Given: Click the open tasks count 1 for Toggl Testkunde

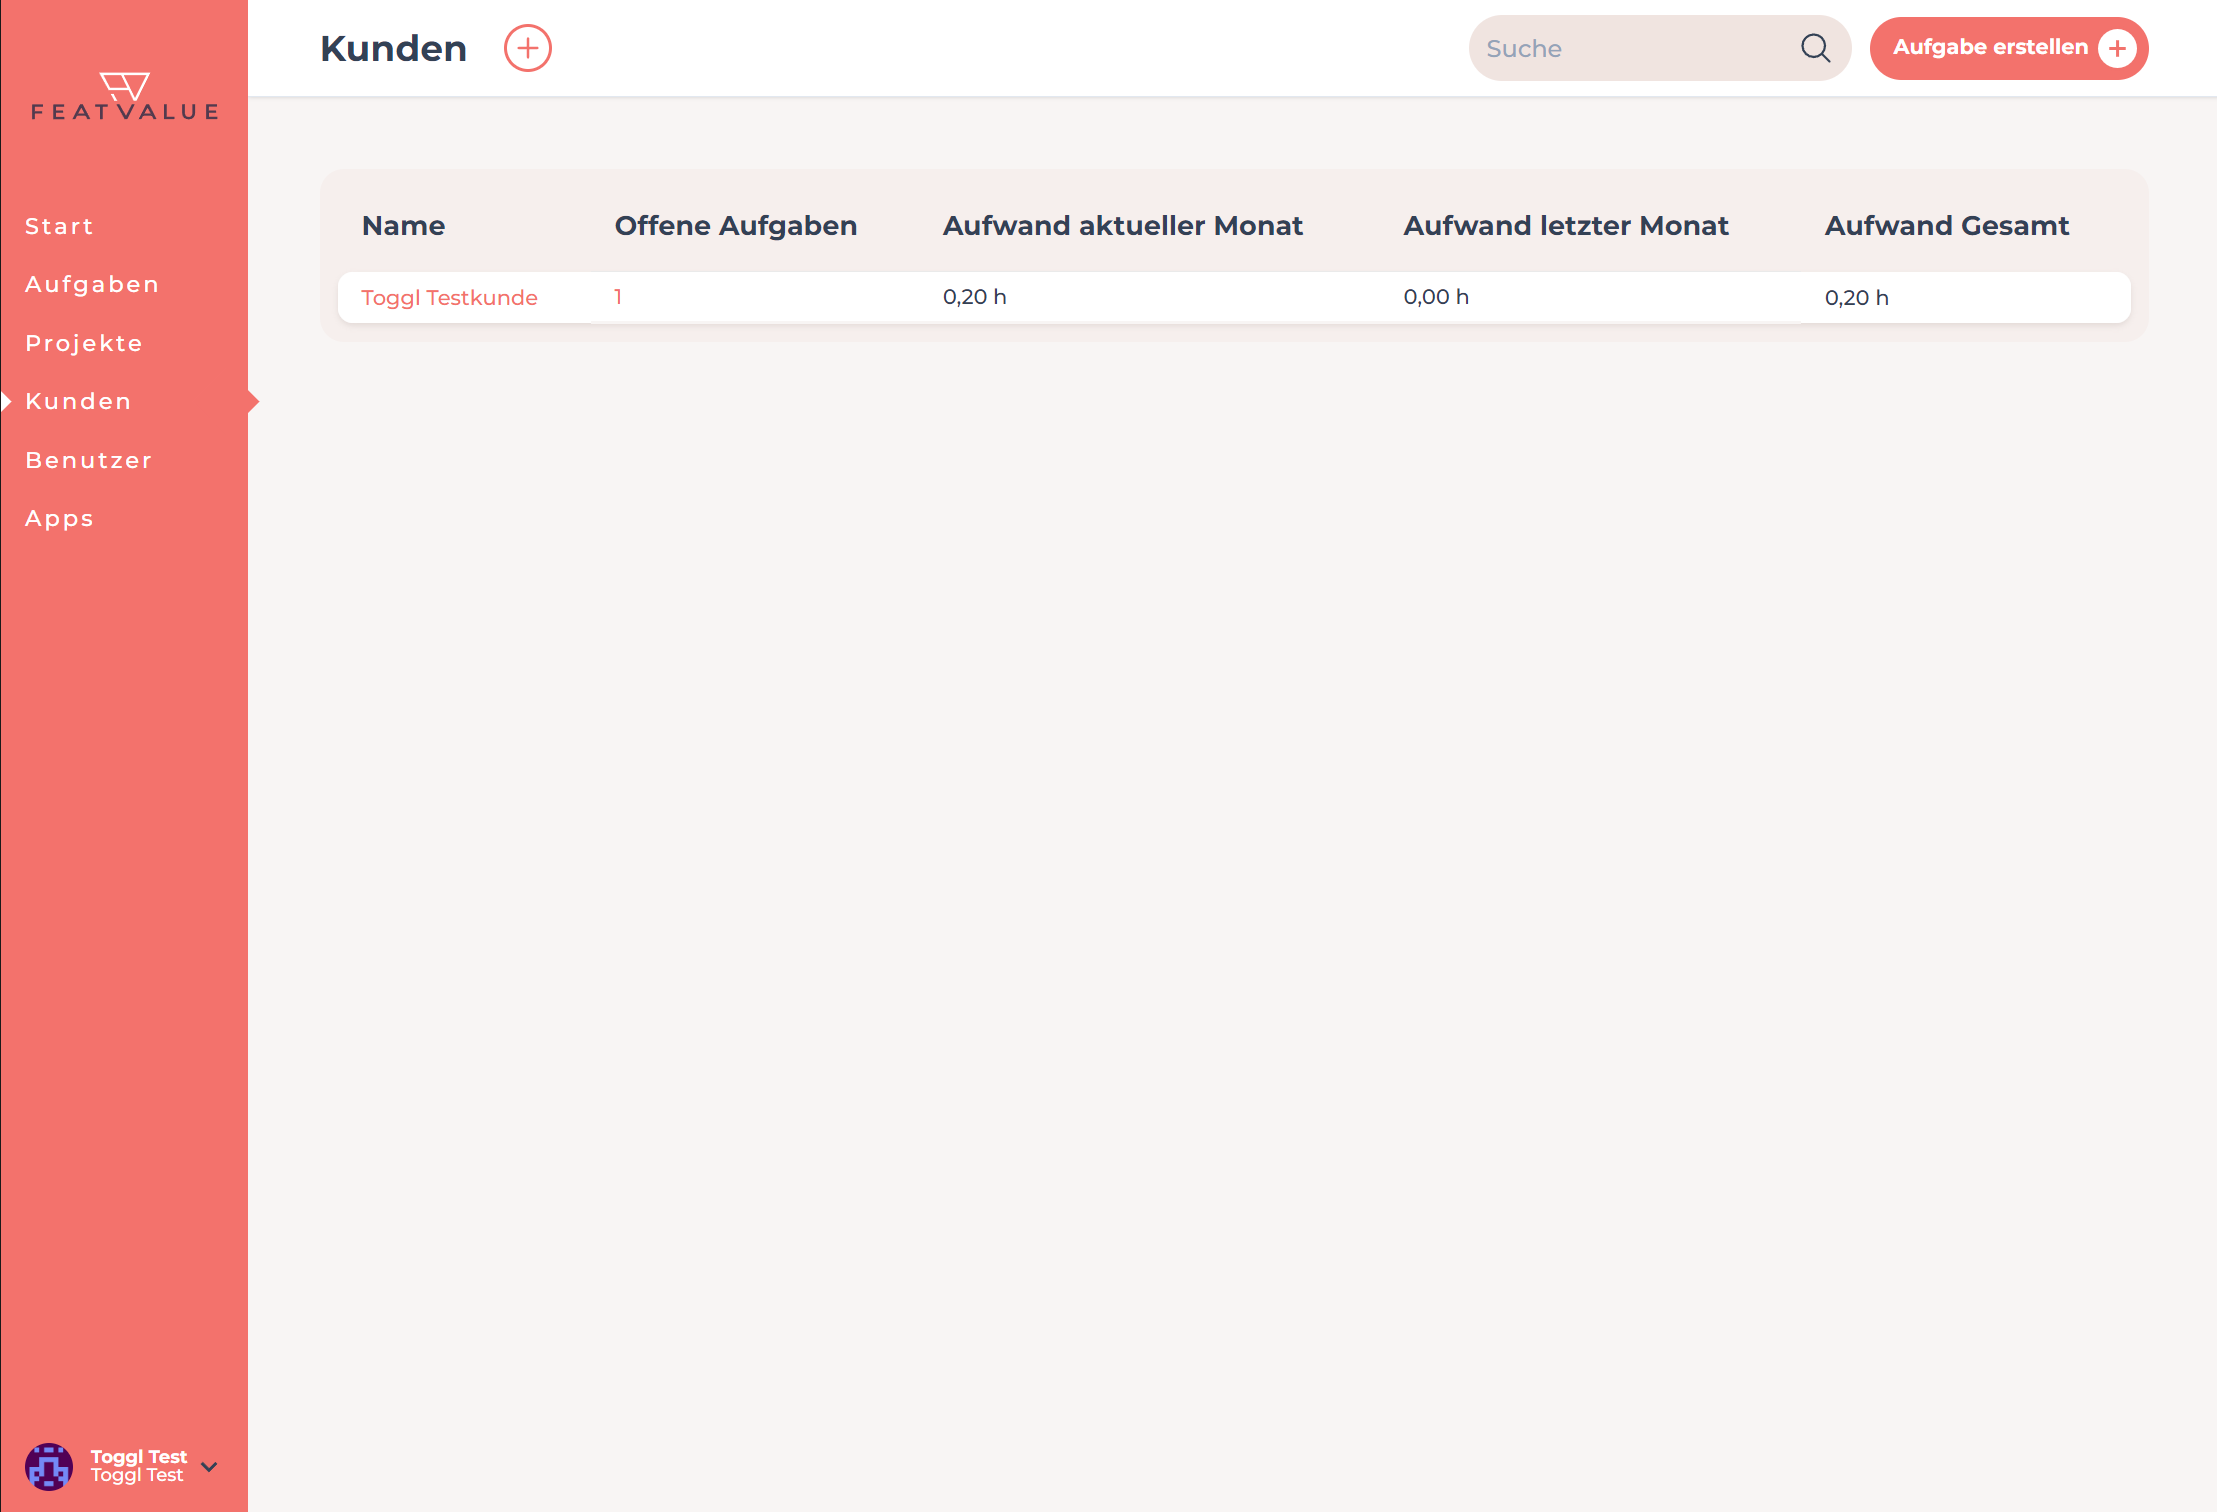Looking at the screenshot, I should coord(615,296).
